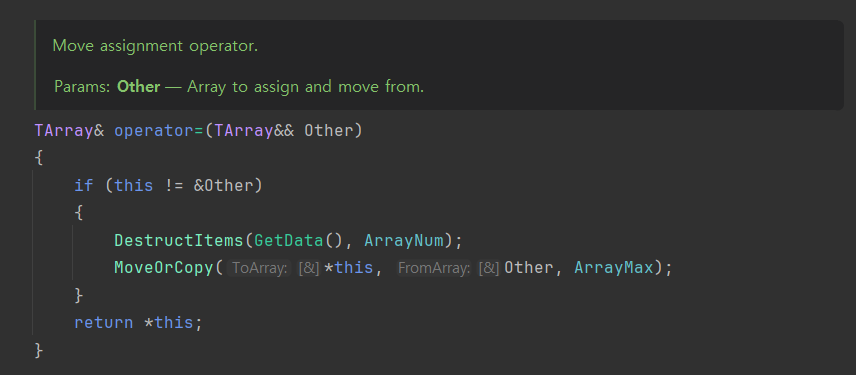Click '*this' argument in MoveOrCopy call
Image resolution: width=856 pixels, height=375 pixels.
tap(348, 267)
